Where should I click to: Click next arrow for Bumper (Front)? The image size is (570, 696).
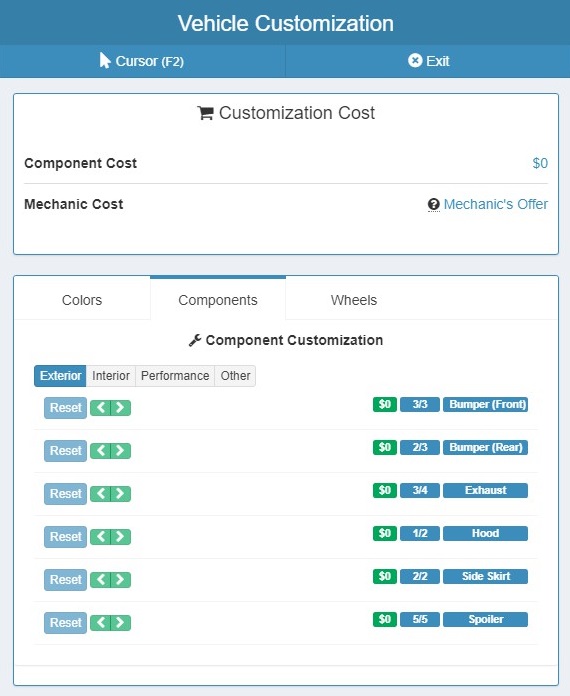(x=121, y=407)
